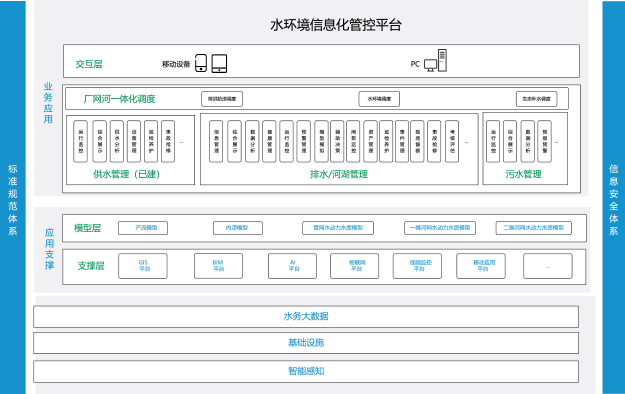Select the 排供防涝调度 box
Image resolution: width=625 pixels, height=394 pixels.
pos(222,99)
